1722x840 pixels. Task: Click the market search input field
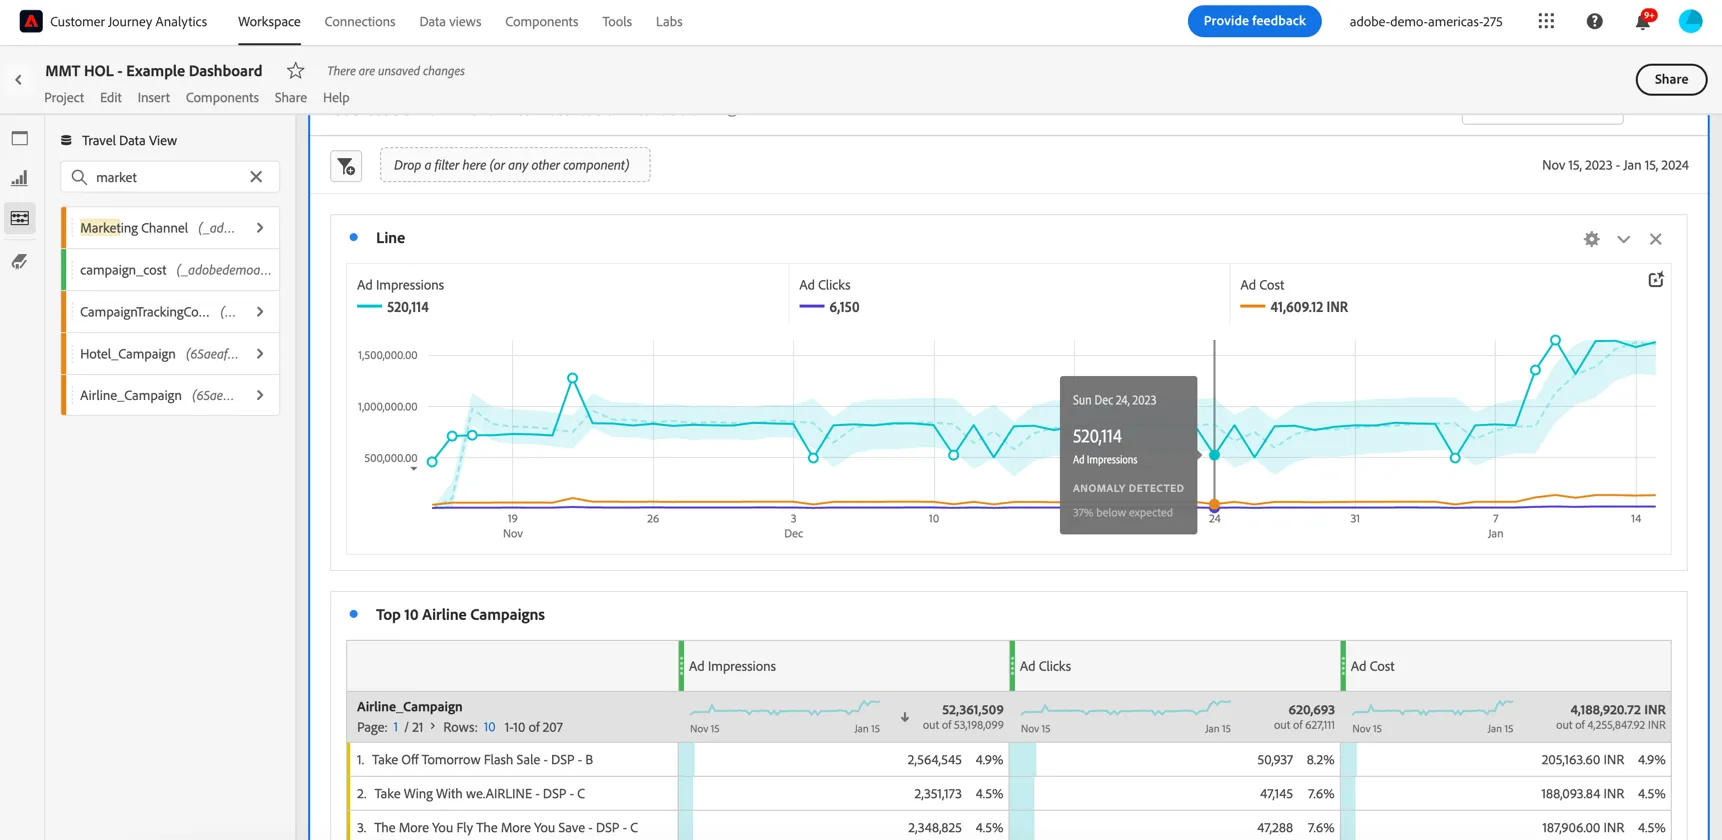pyautogui.click(x=169, y=177)
